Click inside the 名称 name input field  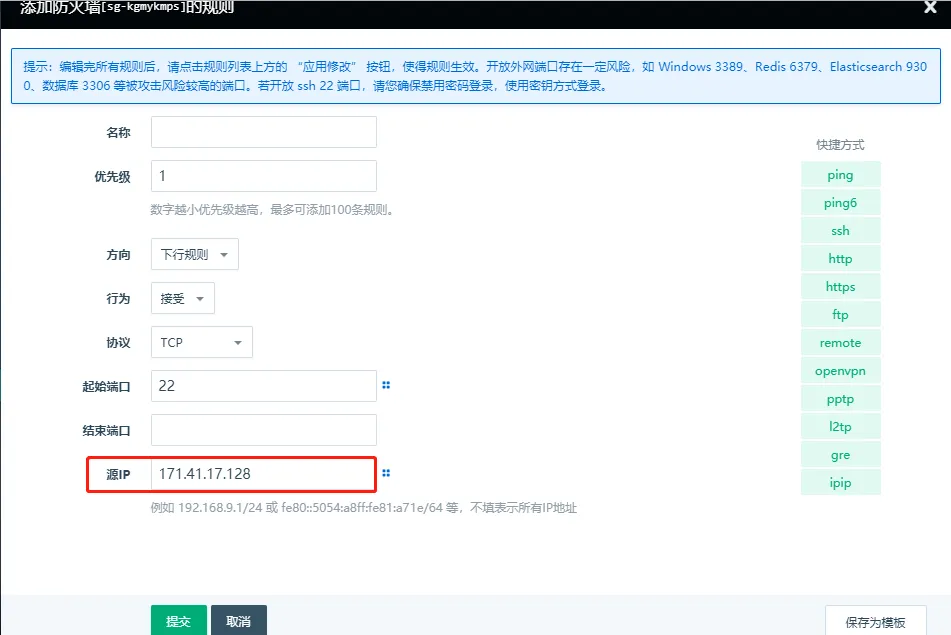tap(263, 131)
